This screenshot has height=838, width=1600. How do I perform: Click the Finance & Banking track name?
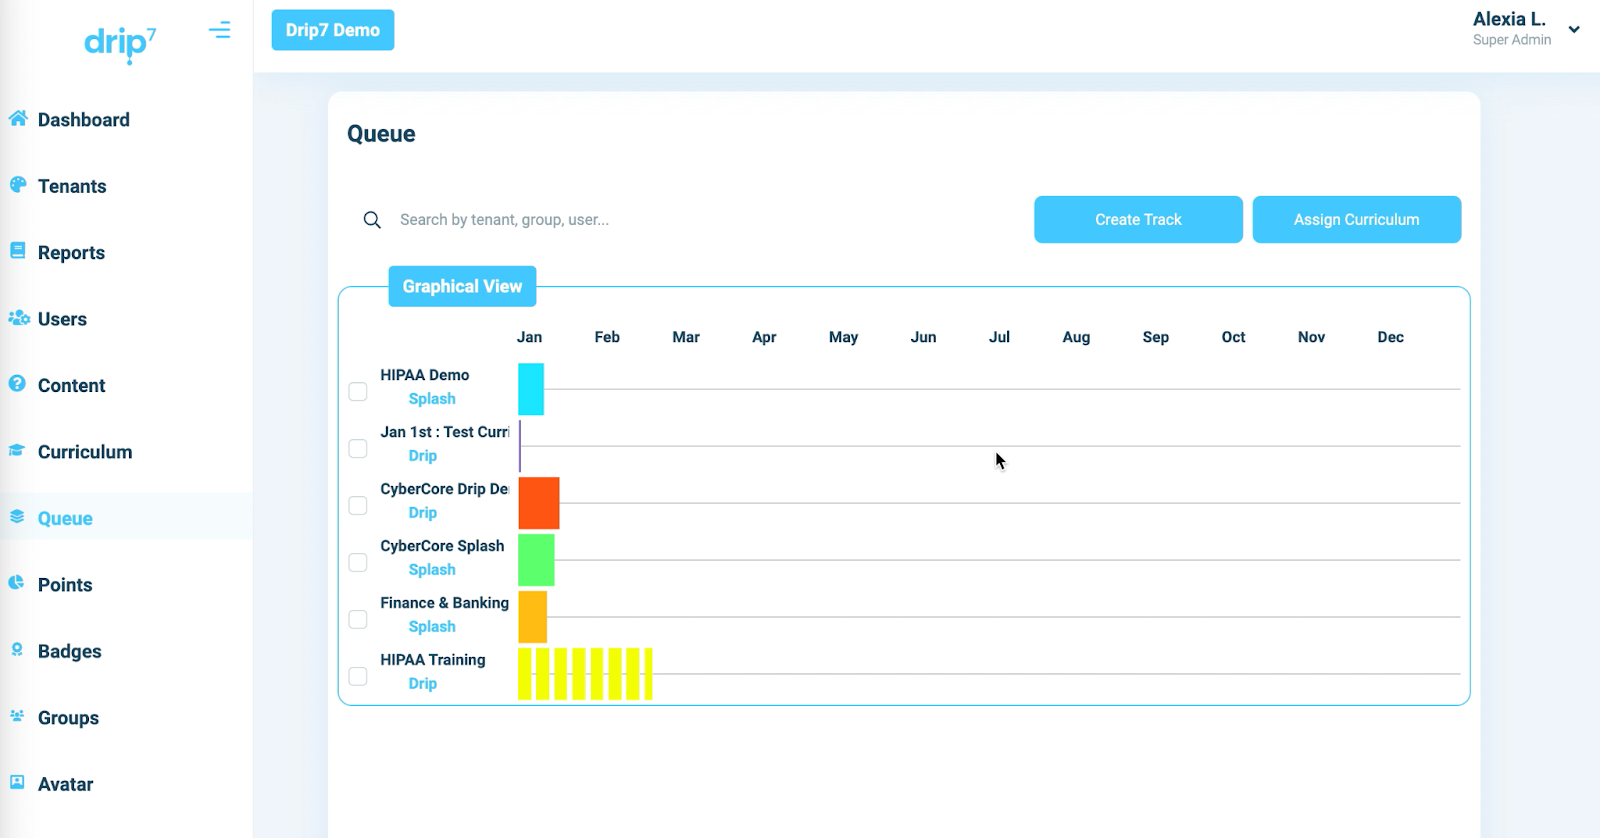click(x=445, y=603)
